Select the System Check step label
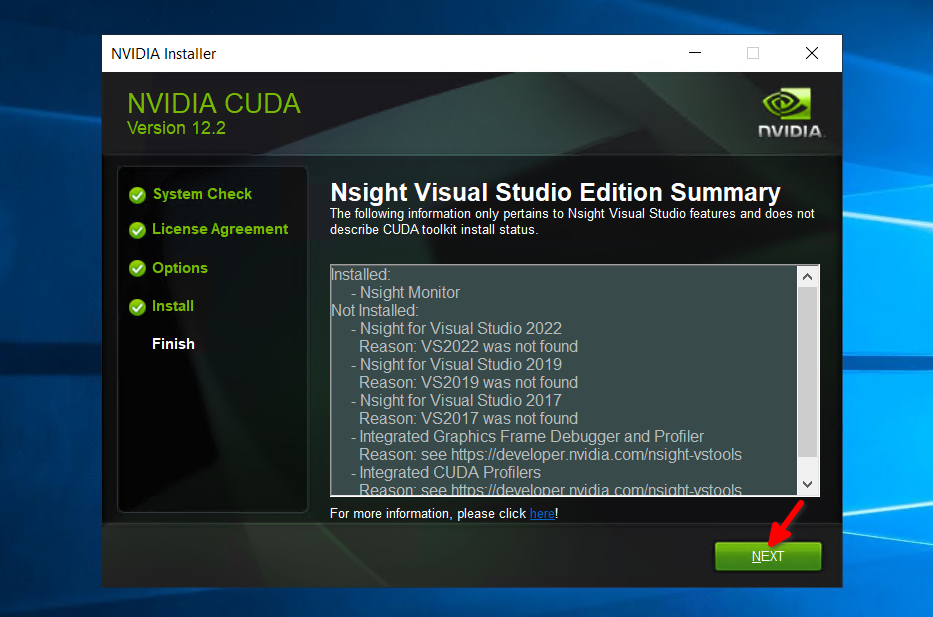 pos(202,194)
